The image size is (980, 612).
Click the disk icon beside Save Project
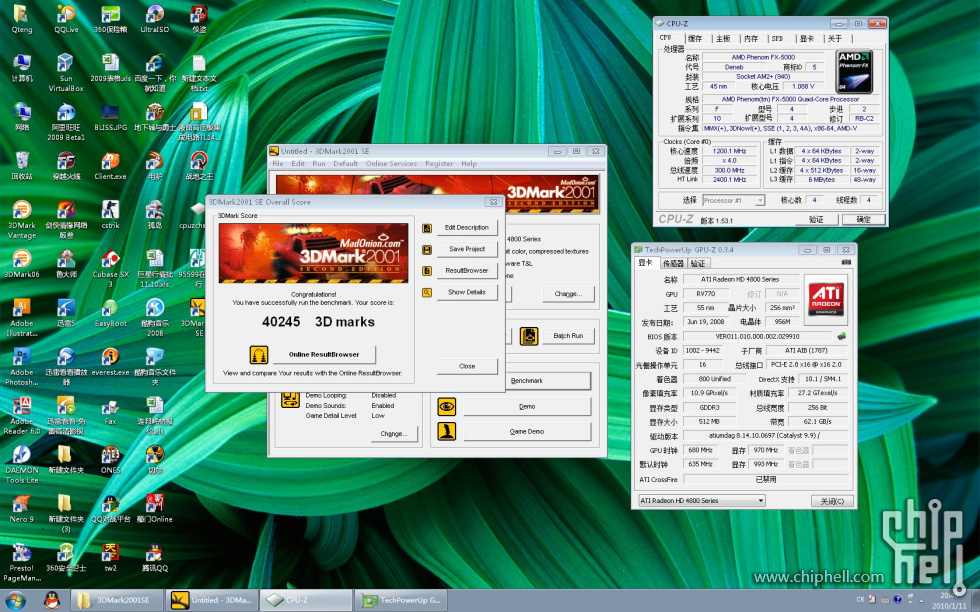[x=428, y=249]
